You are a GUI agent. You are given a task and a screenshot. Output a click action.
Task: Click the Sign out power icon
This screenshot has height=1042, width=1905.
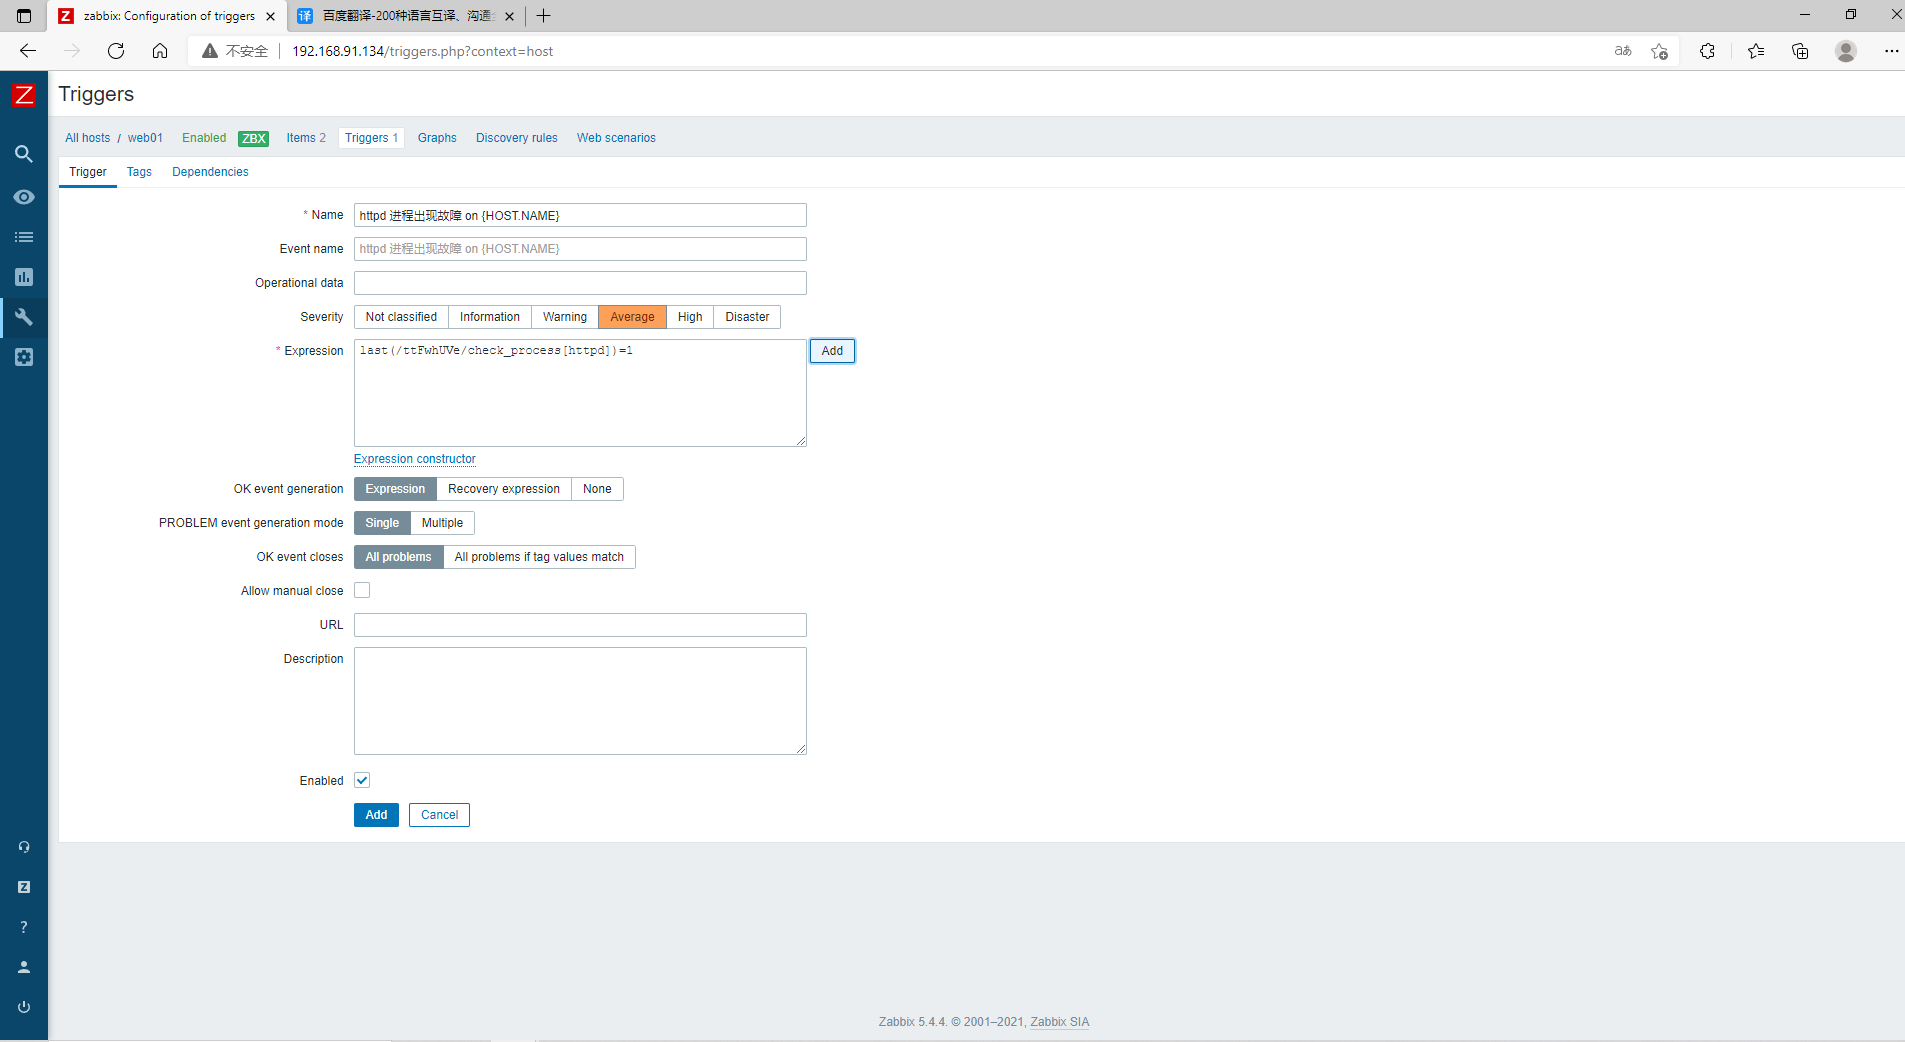click(x=24, y=1007)
